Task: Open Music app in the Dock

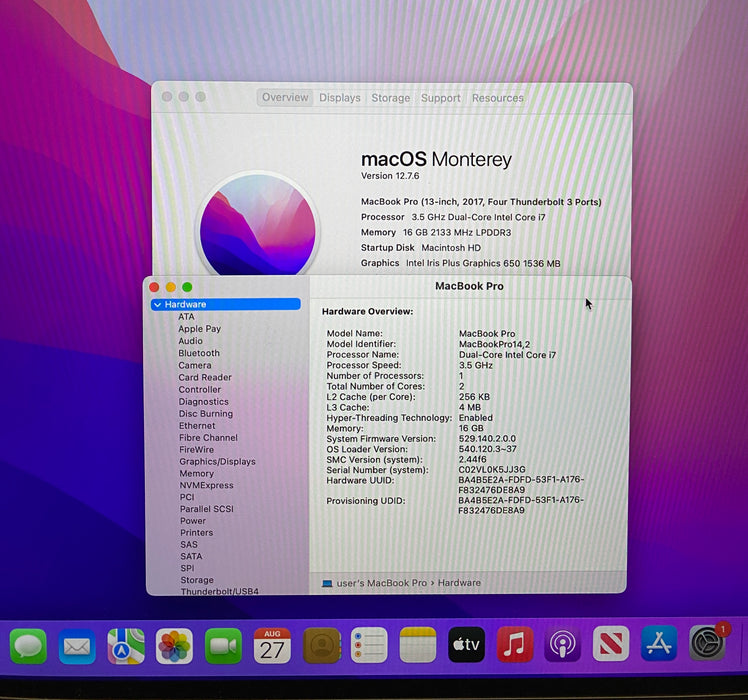Action: pyautogui.click(x=515, y=645)
